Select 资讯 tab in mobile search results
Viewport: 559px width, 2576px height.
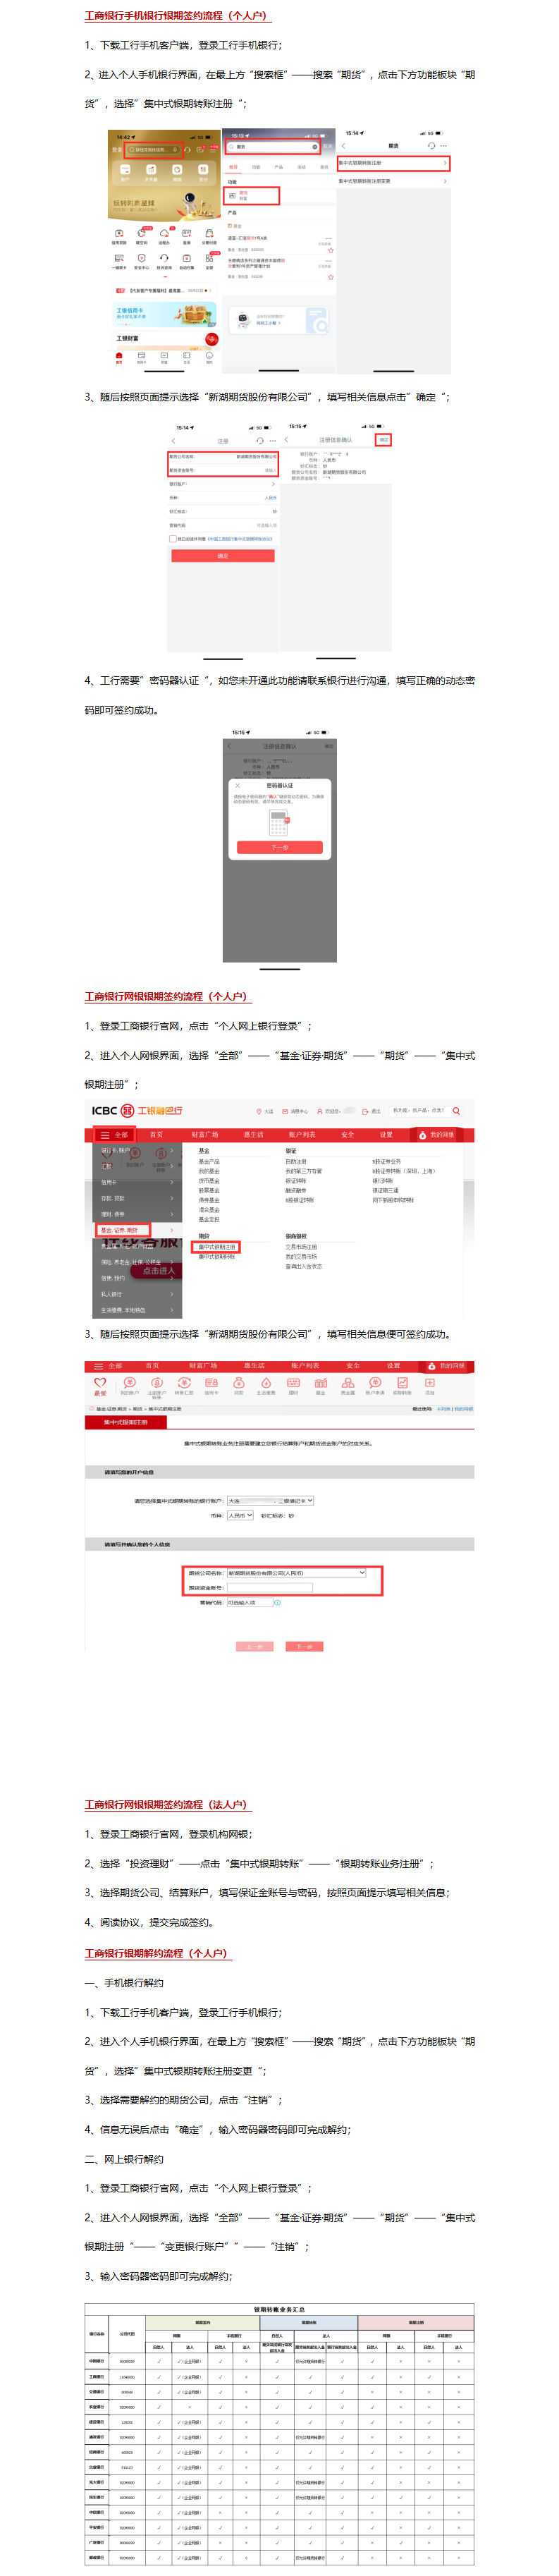pos(324,167)
